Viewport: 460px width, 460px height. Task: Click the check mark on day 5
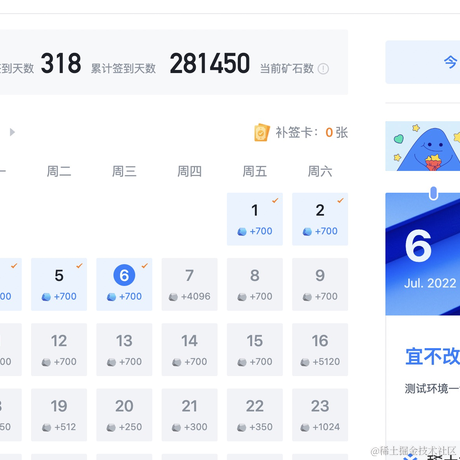click(79, 266)
